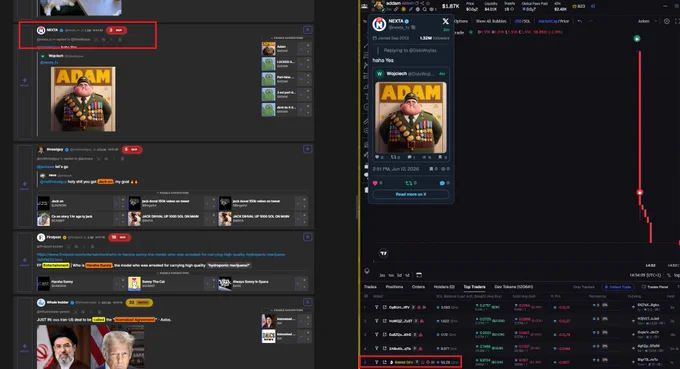This screenshot has width=680, height=369.
Task: Click the red 5 badge on threadguy post
Action: [x=132, y=150]
